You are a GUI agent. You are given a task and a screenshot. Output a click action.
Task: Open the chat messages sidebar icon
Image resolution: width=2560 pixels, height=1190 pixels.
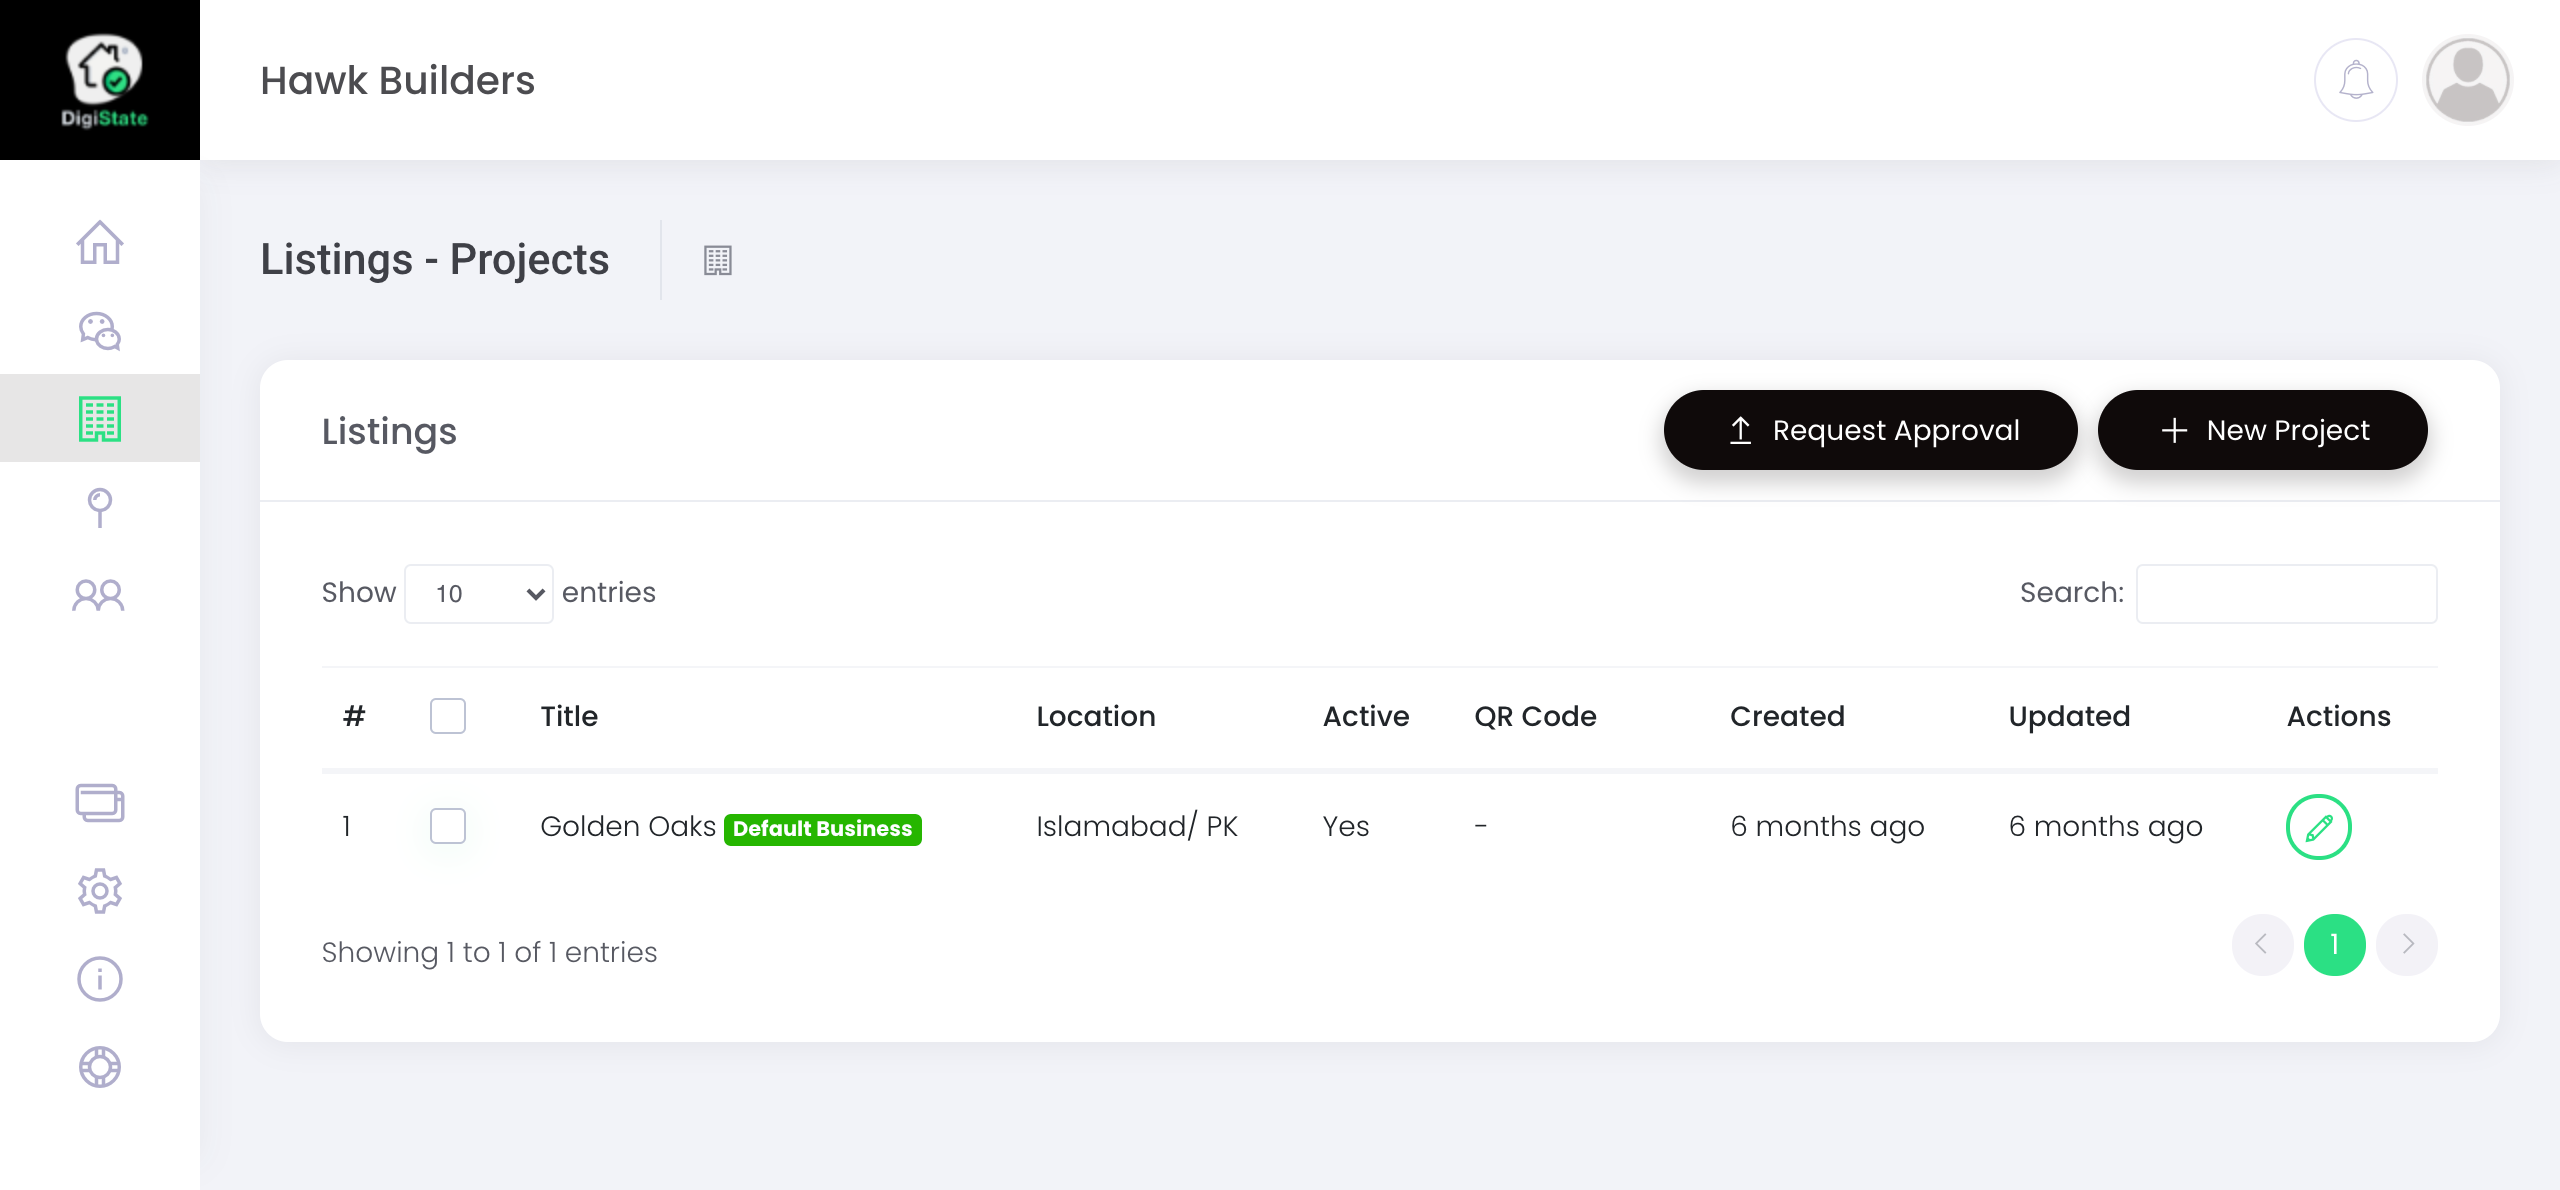[100, 331]
